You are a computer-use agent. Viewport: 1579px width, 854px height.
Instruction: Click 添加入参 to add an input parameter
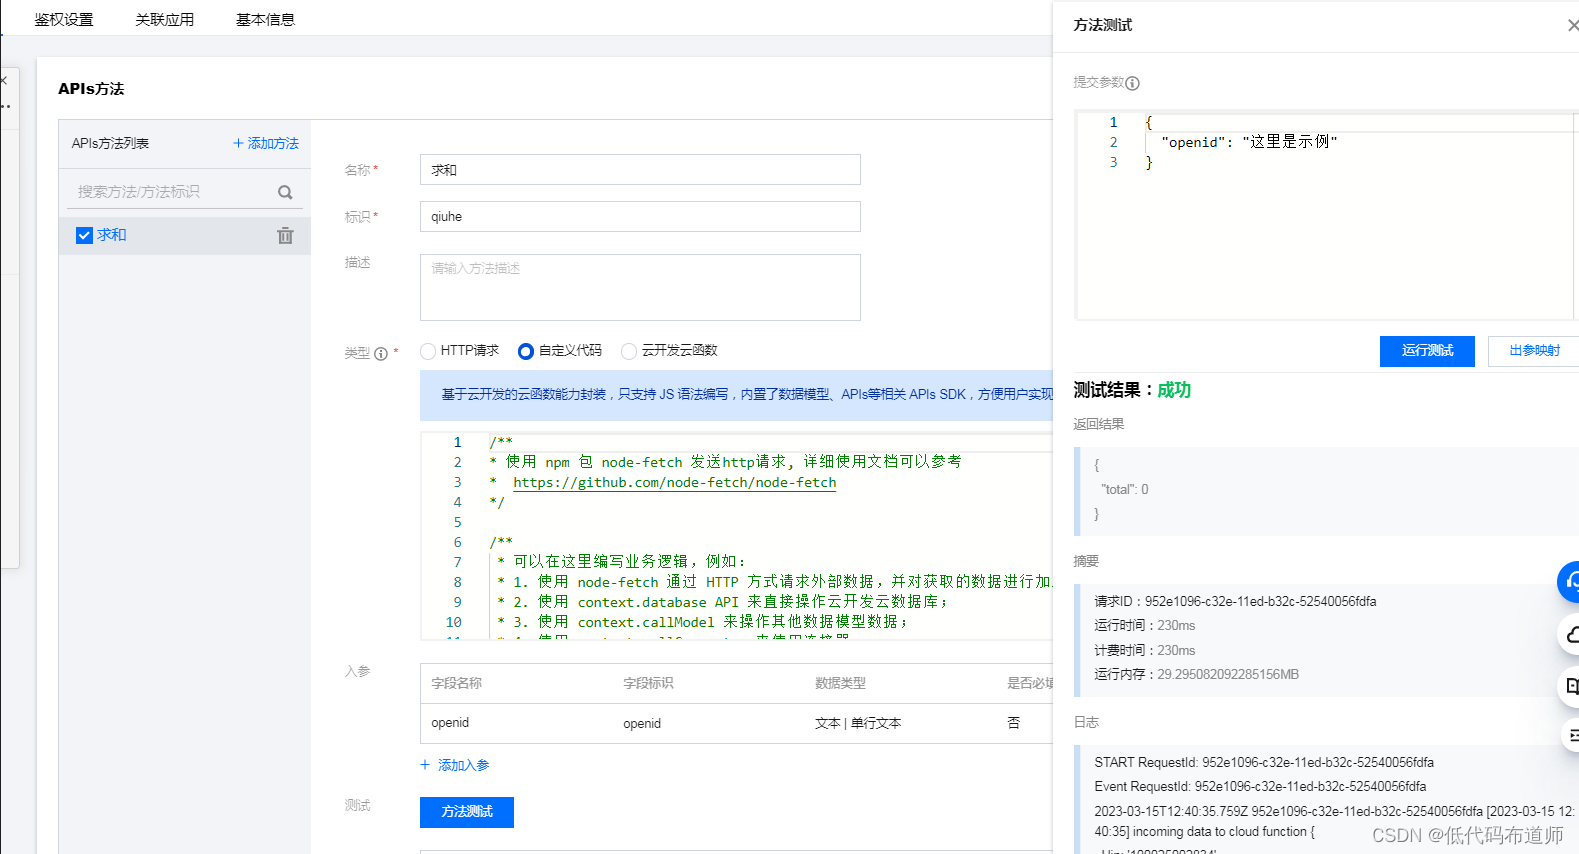(x=455, y=765)
